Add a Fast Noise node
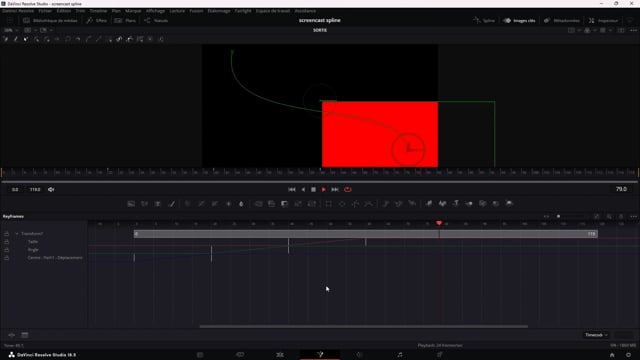 [144, 204]
